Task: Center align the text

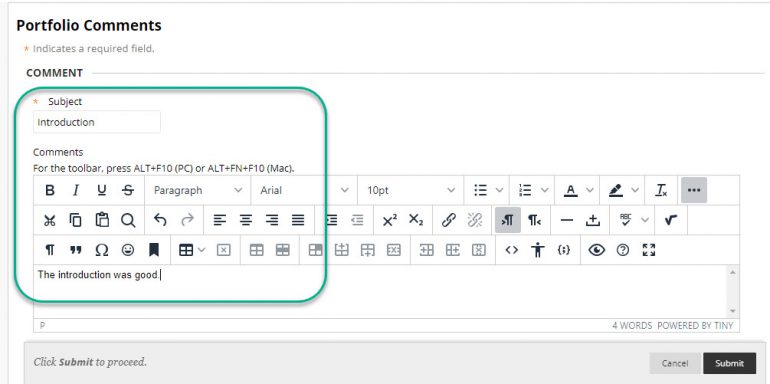Action: coord(246,220)
